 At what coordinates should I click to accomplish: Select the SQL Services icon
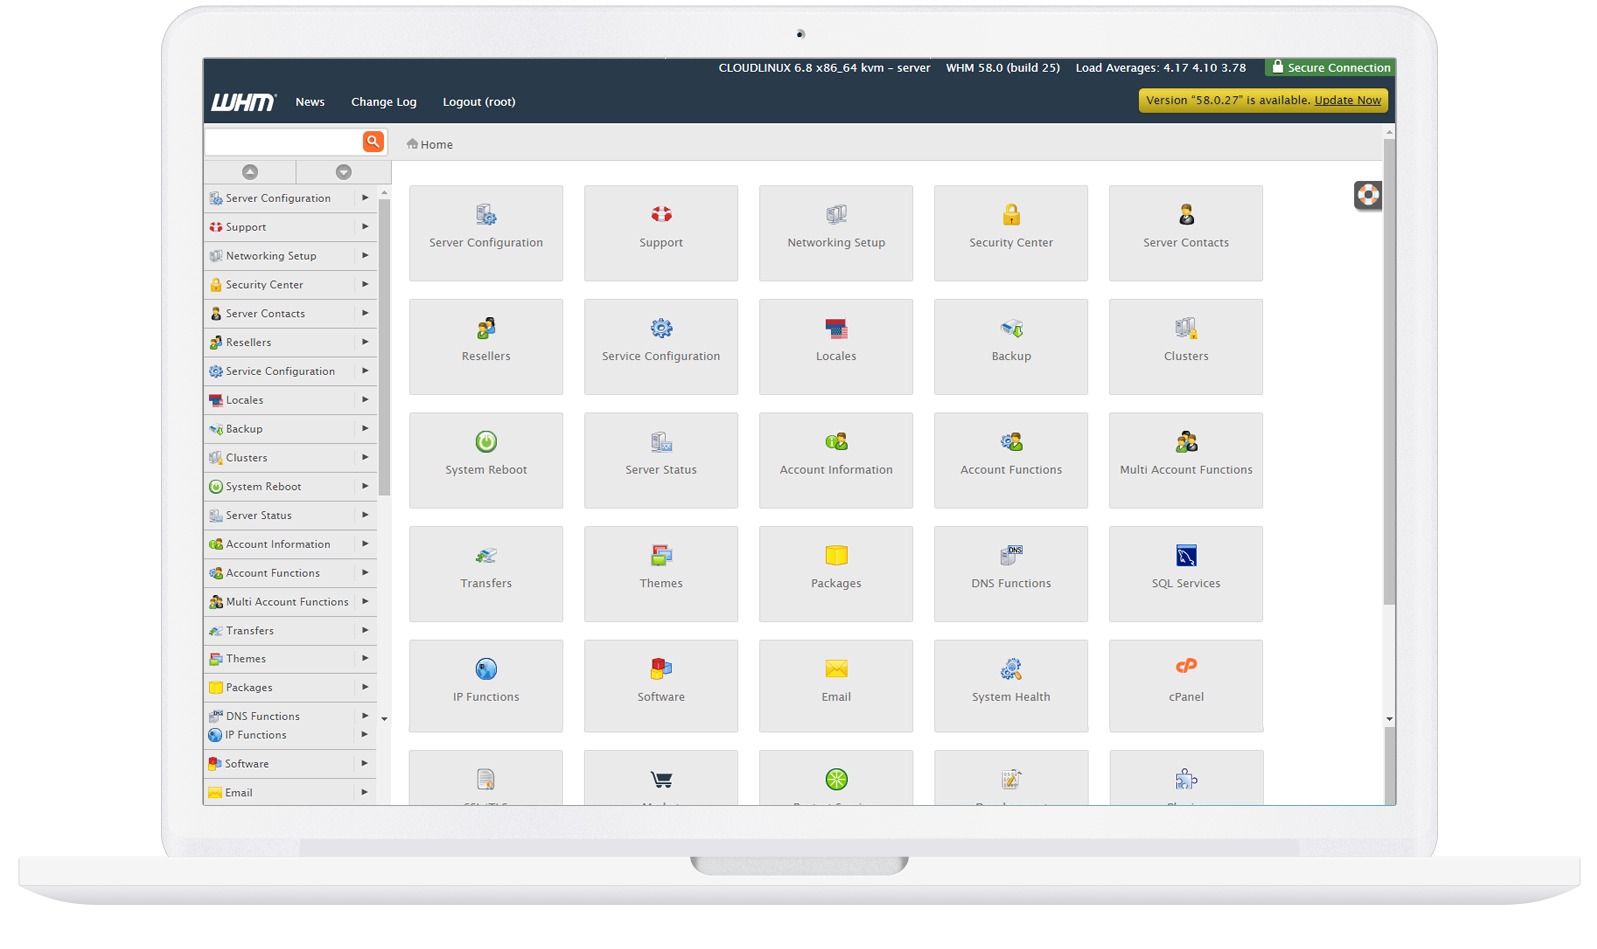point(1186,556)
